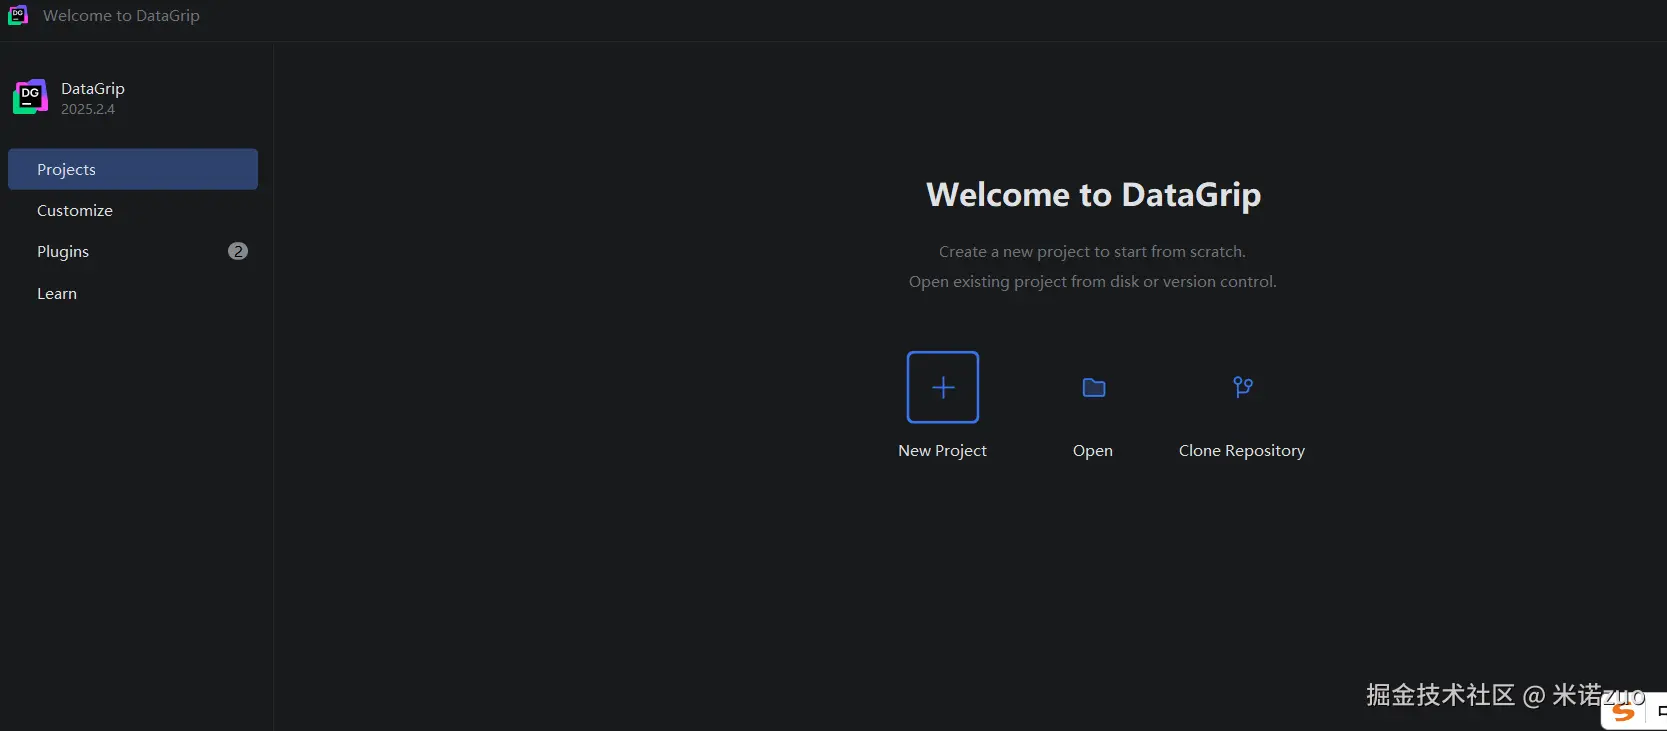Click the version number 2025.2.4
The image size is (1667, 731).
(x=88, y=109)
